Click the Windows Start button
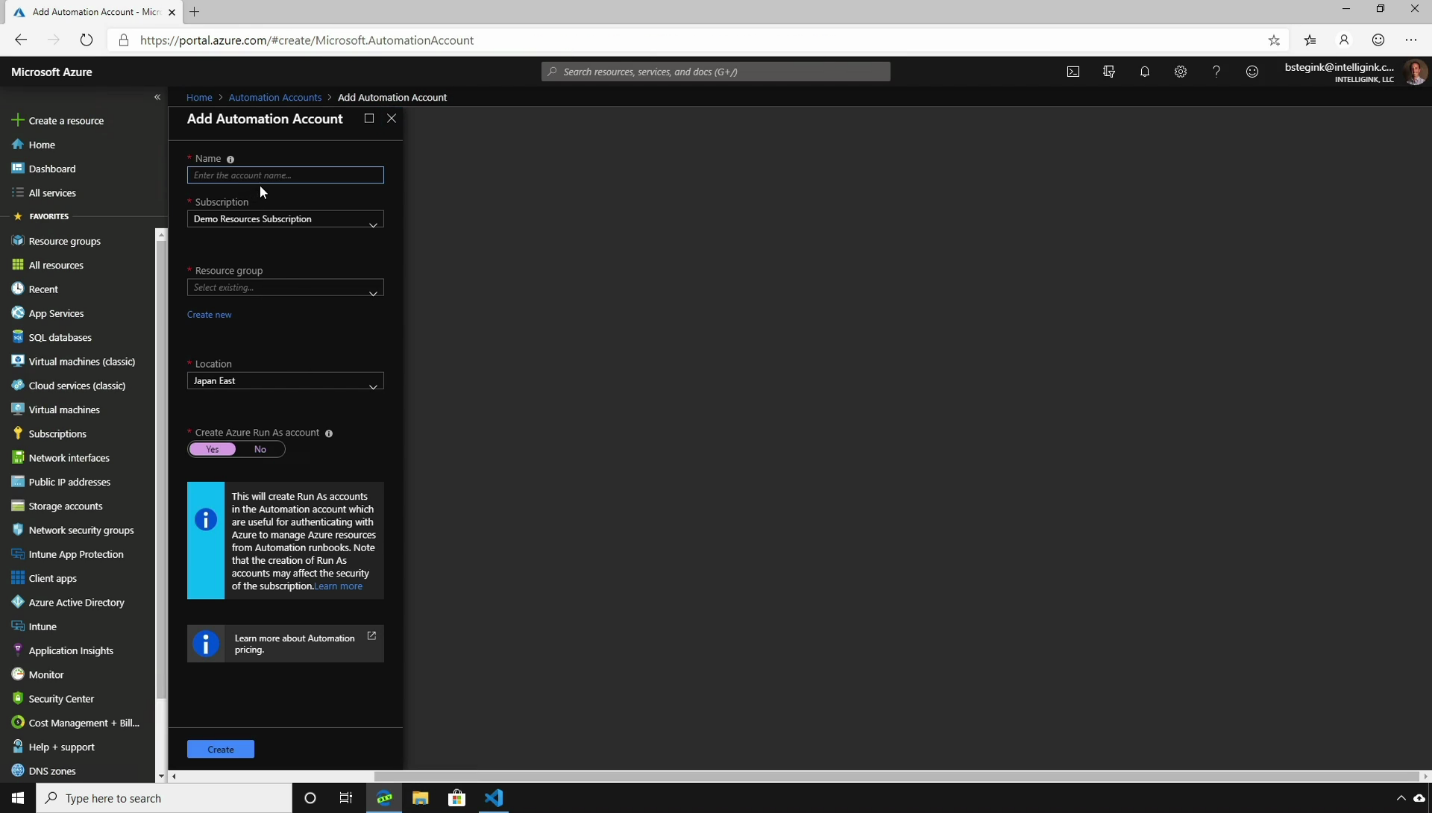This screenshot has height=813, width=1432. pyautogui.click(x=17, y=797)
